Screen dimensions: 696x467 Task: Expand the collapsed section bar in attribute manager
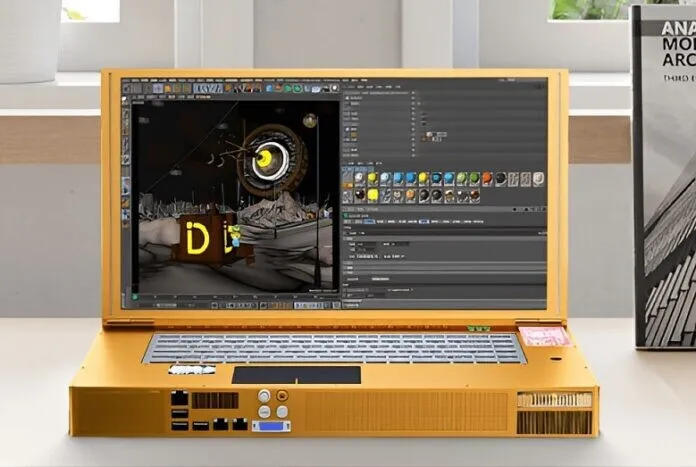pos(444,264)
